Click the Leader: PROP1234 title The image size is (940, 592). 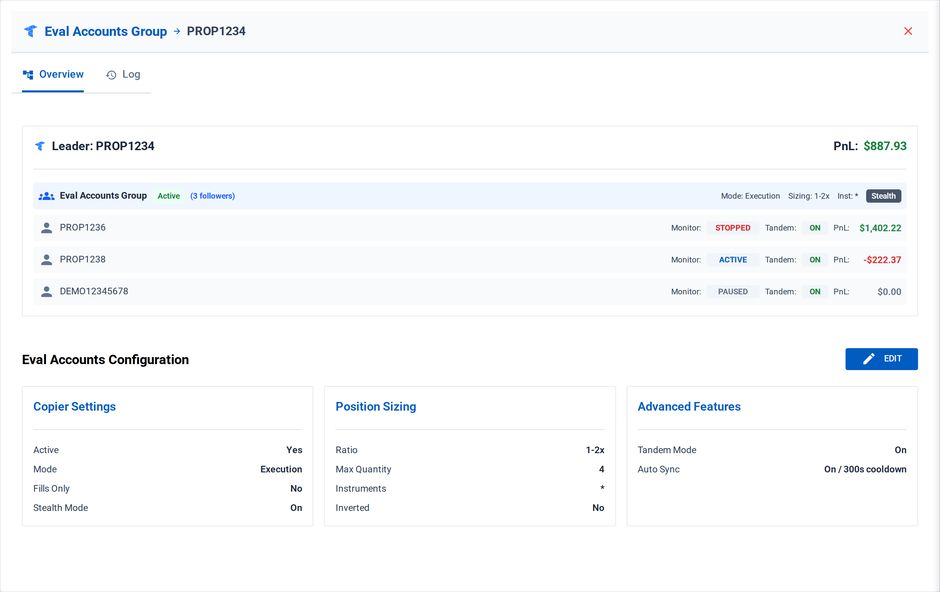pos(103,146)
